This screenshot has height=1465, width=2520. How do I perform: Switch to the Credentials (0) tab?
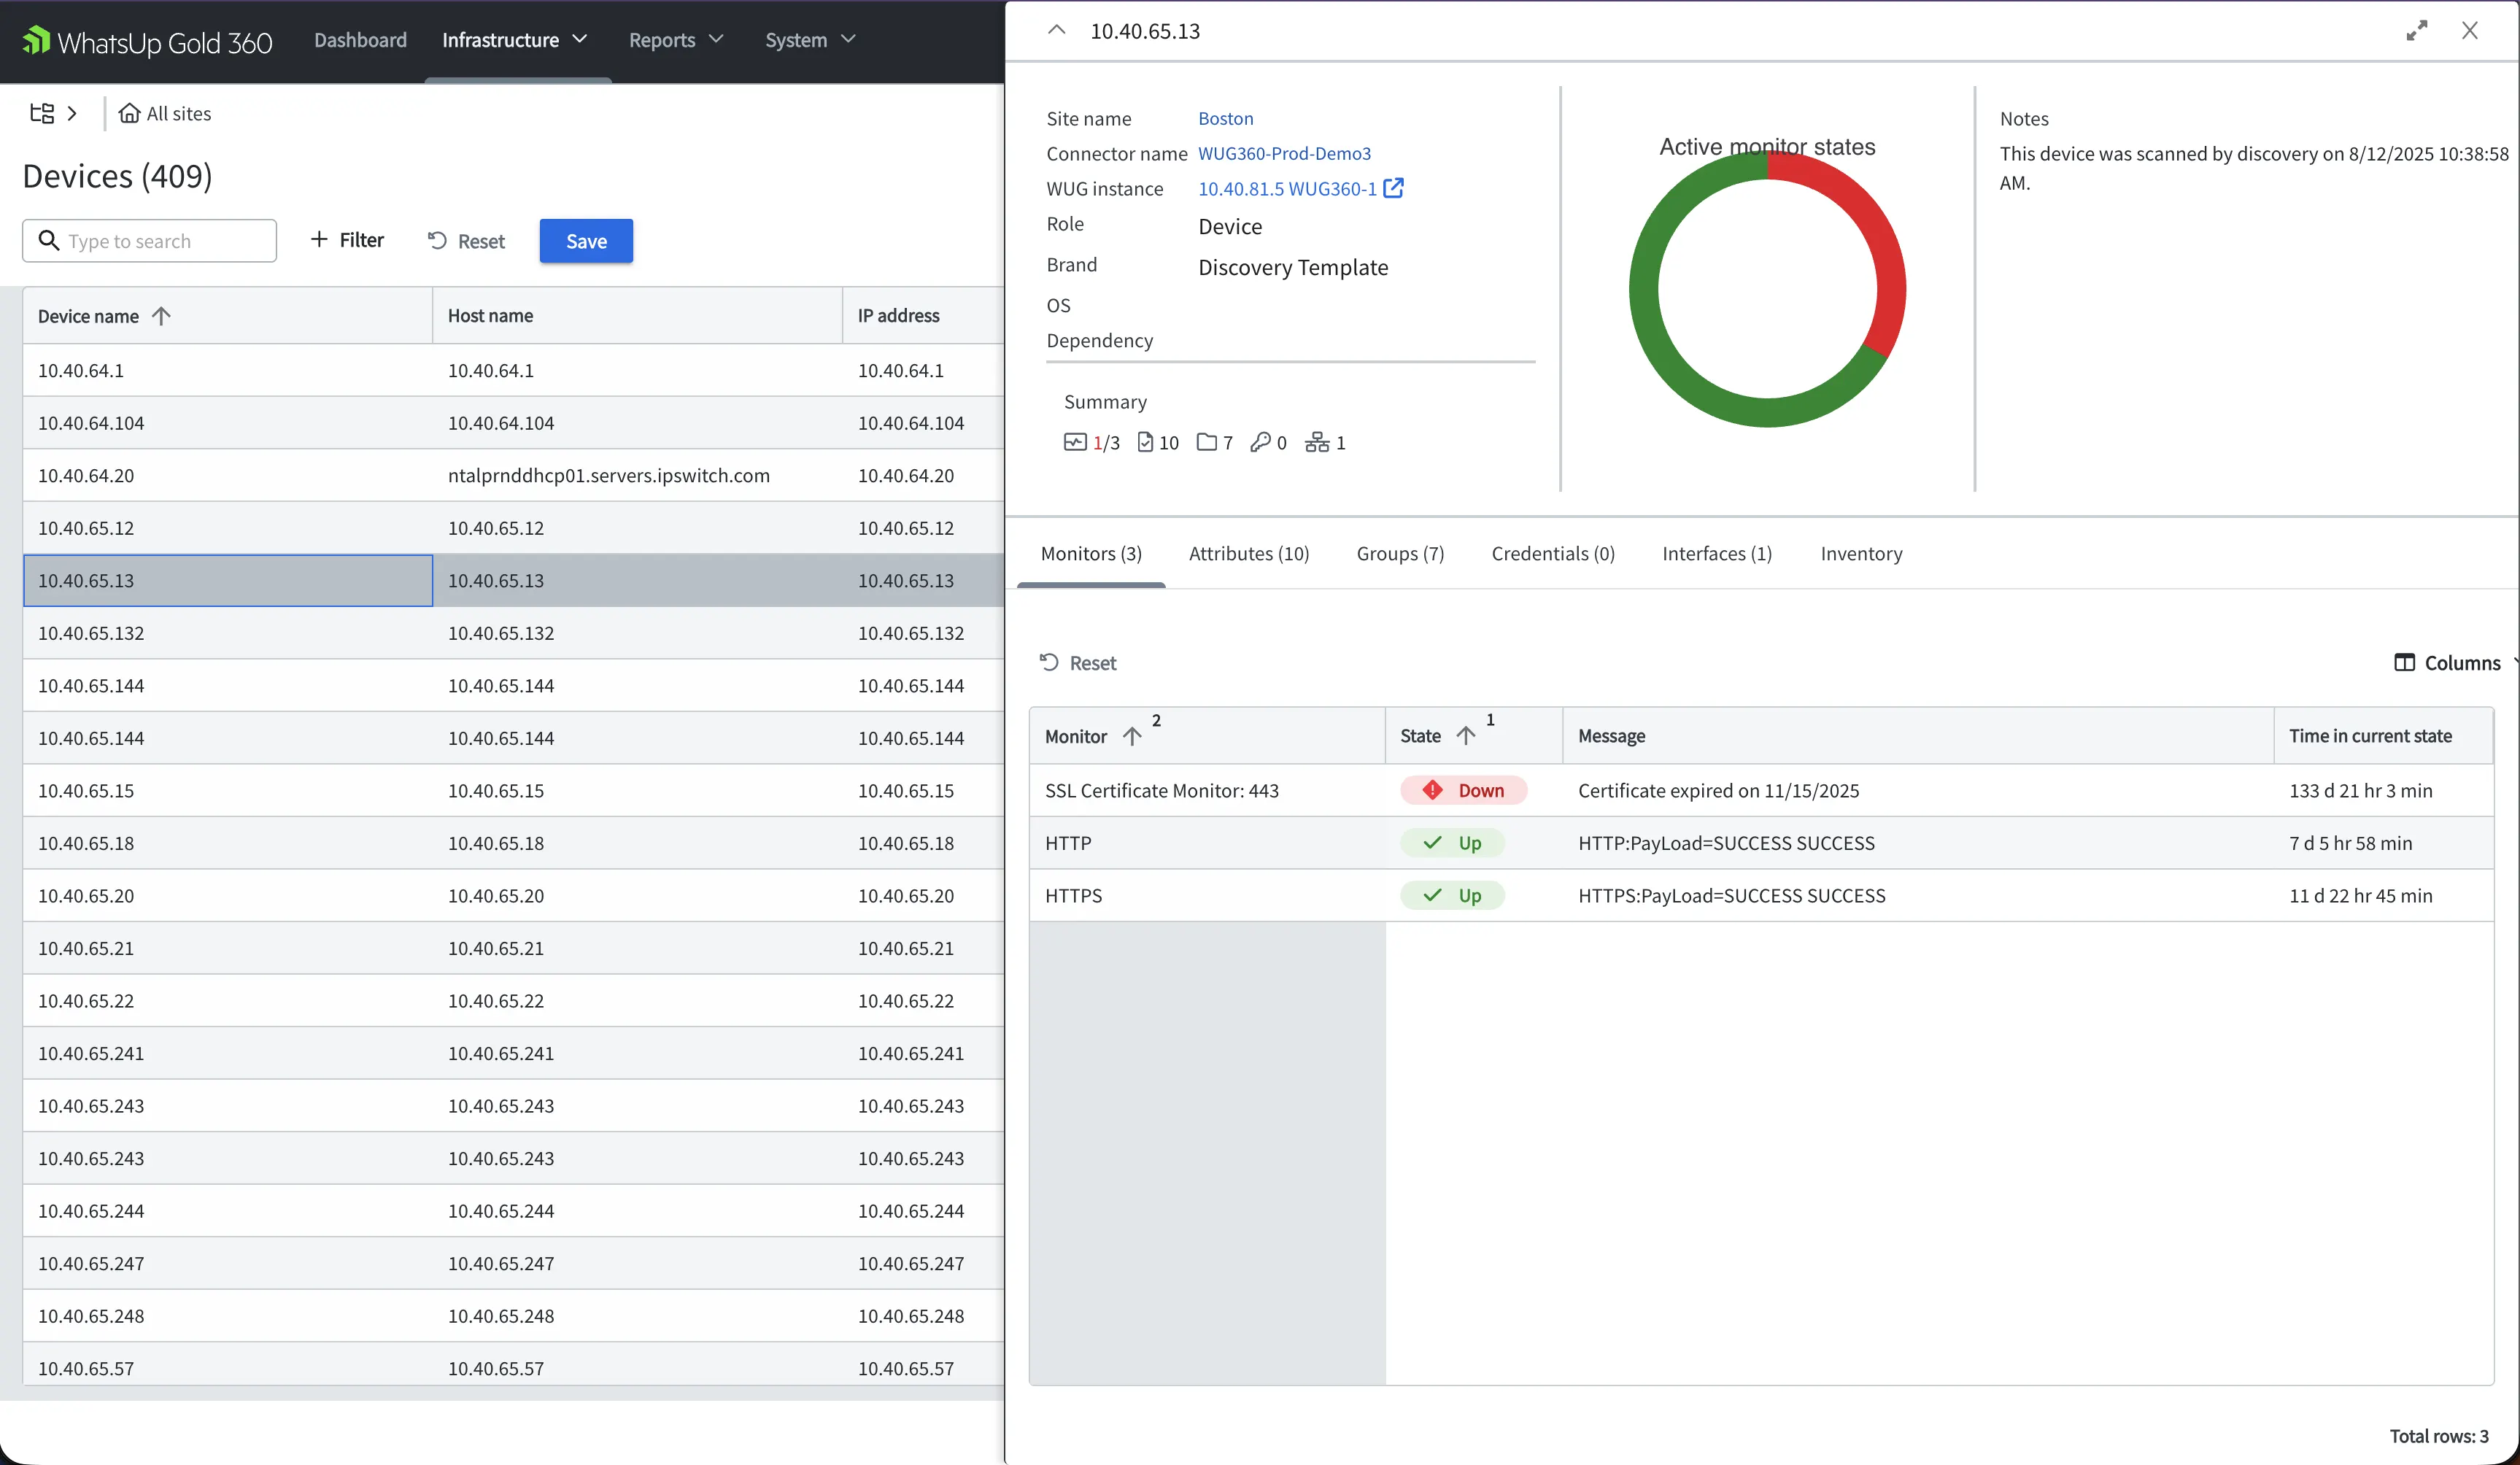pos(1553,553)
